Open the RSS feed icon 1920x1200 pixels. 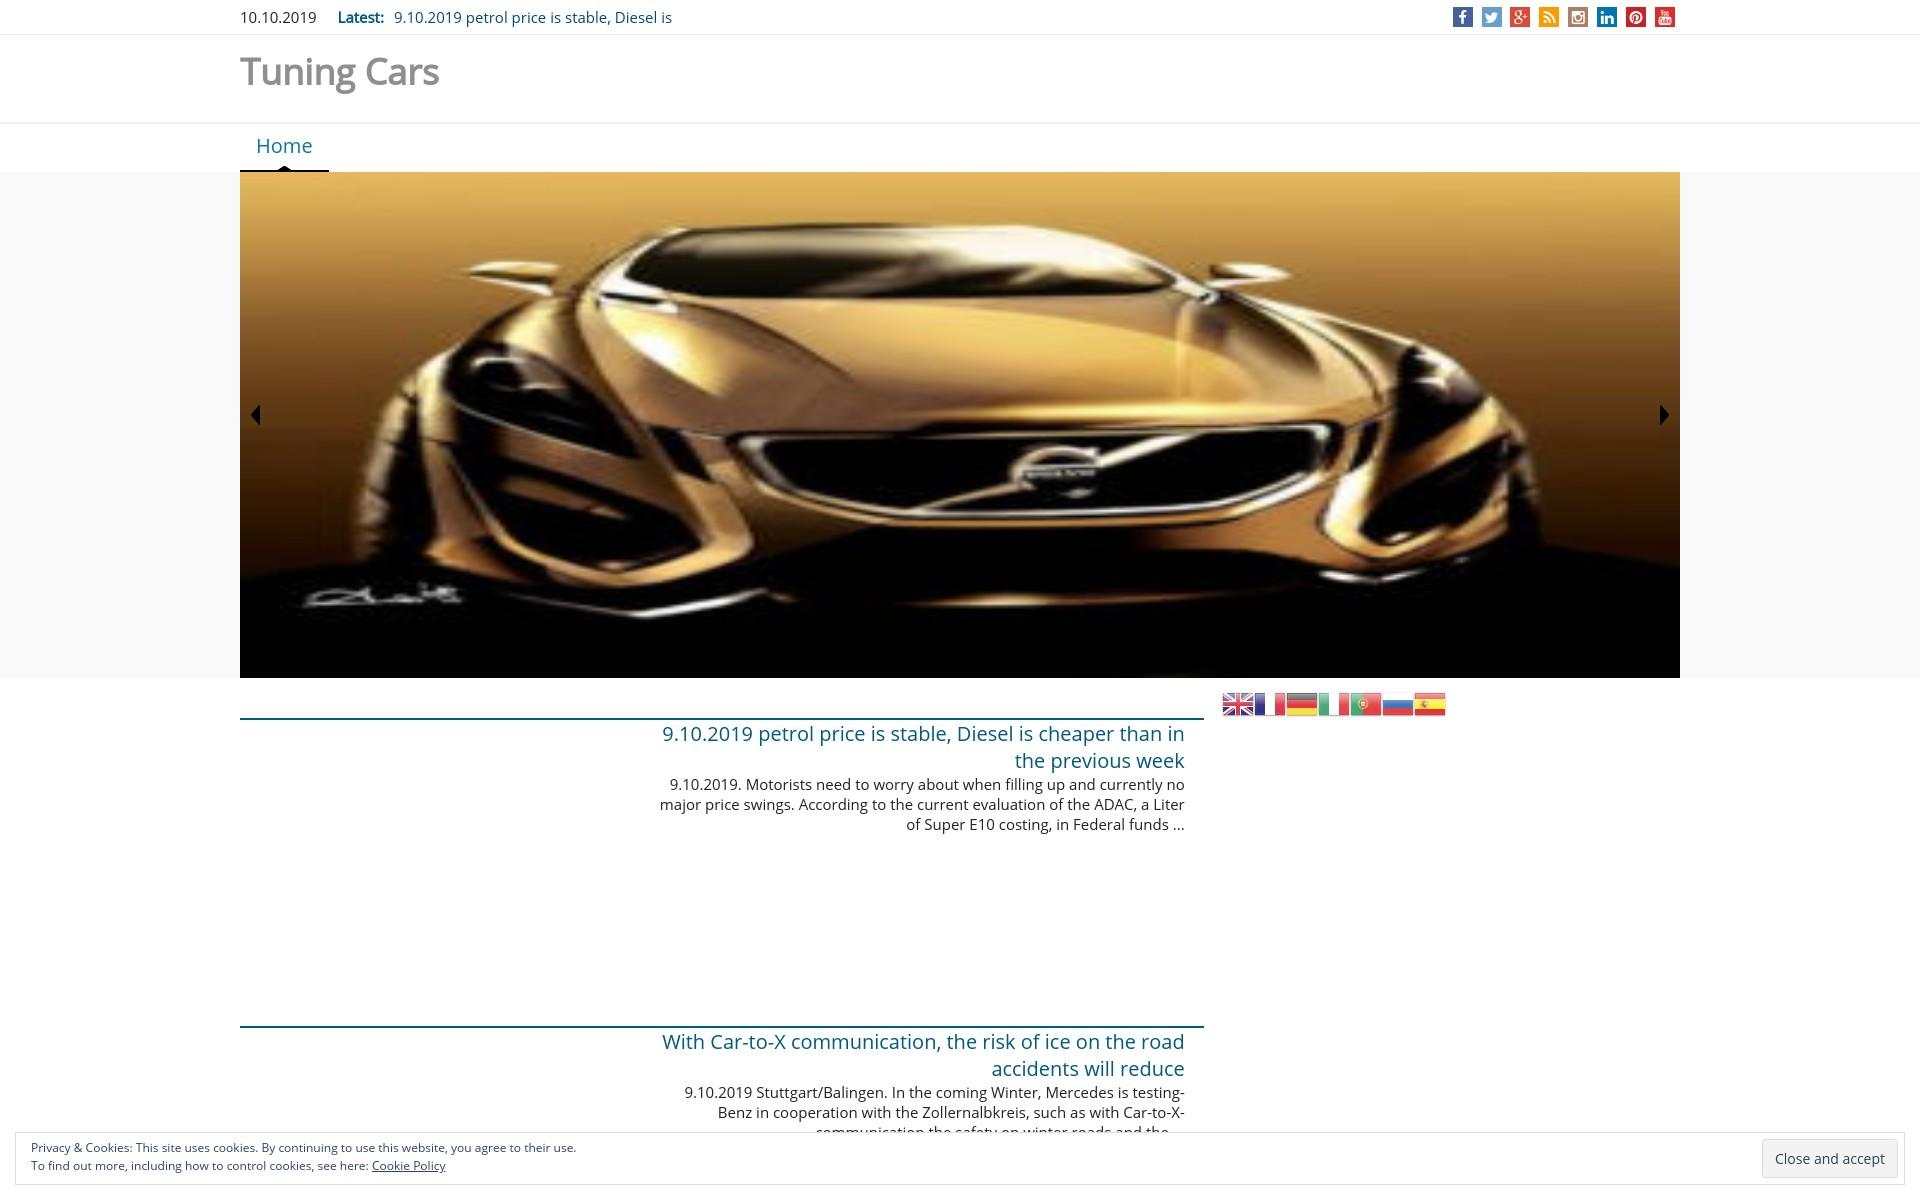(x=1549, y=17)
